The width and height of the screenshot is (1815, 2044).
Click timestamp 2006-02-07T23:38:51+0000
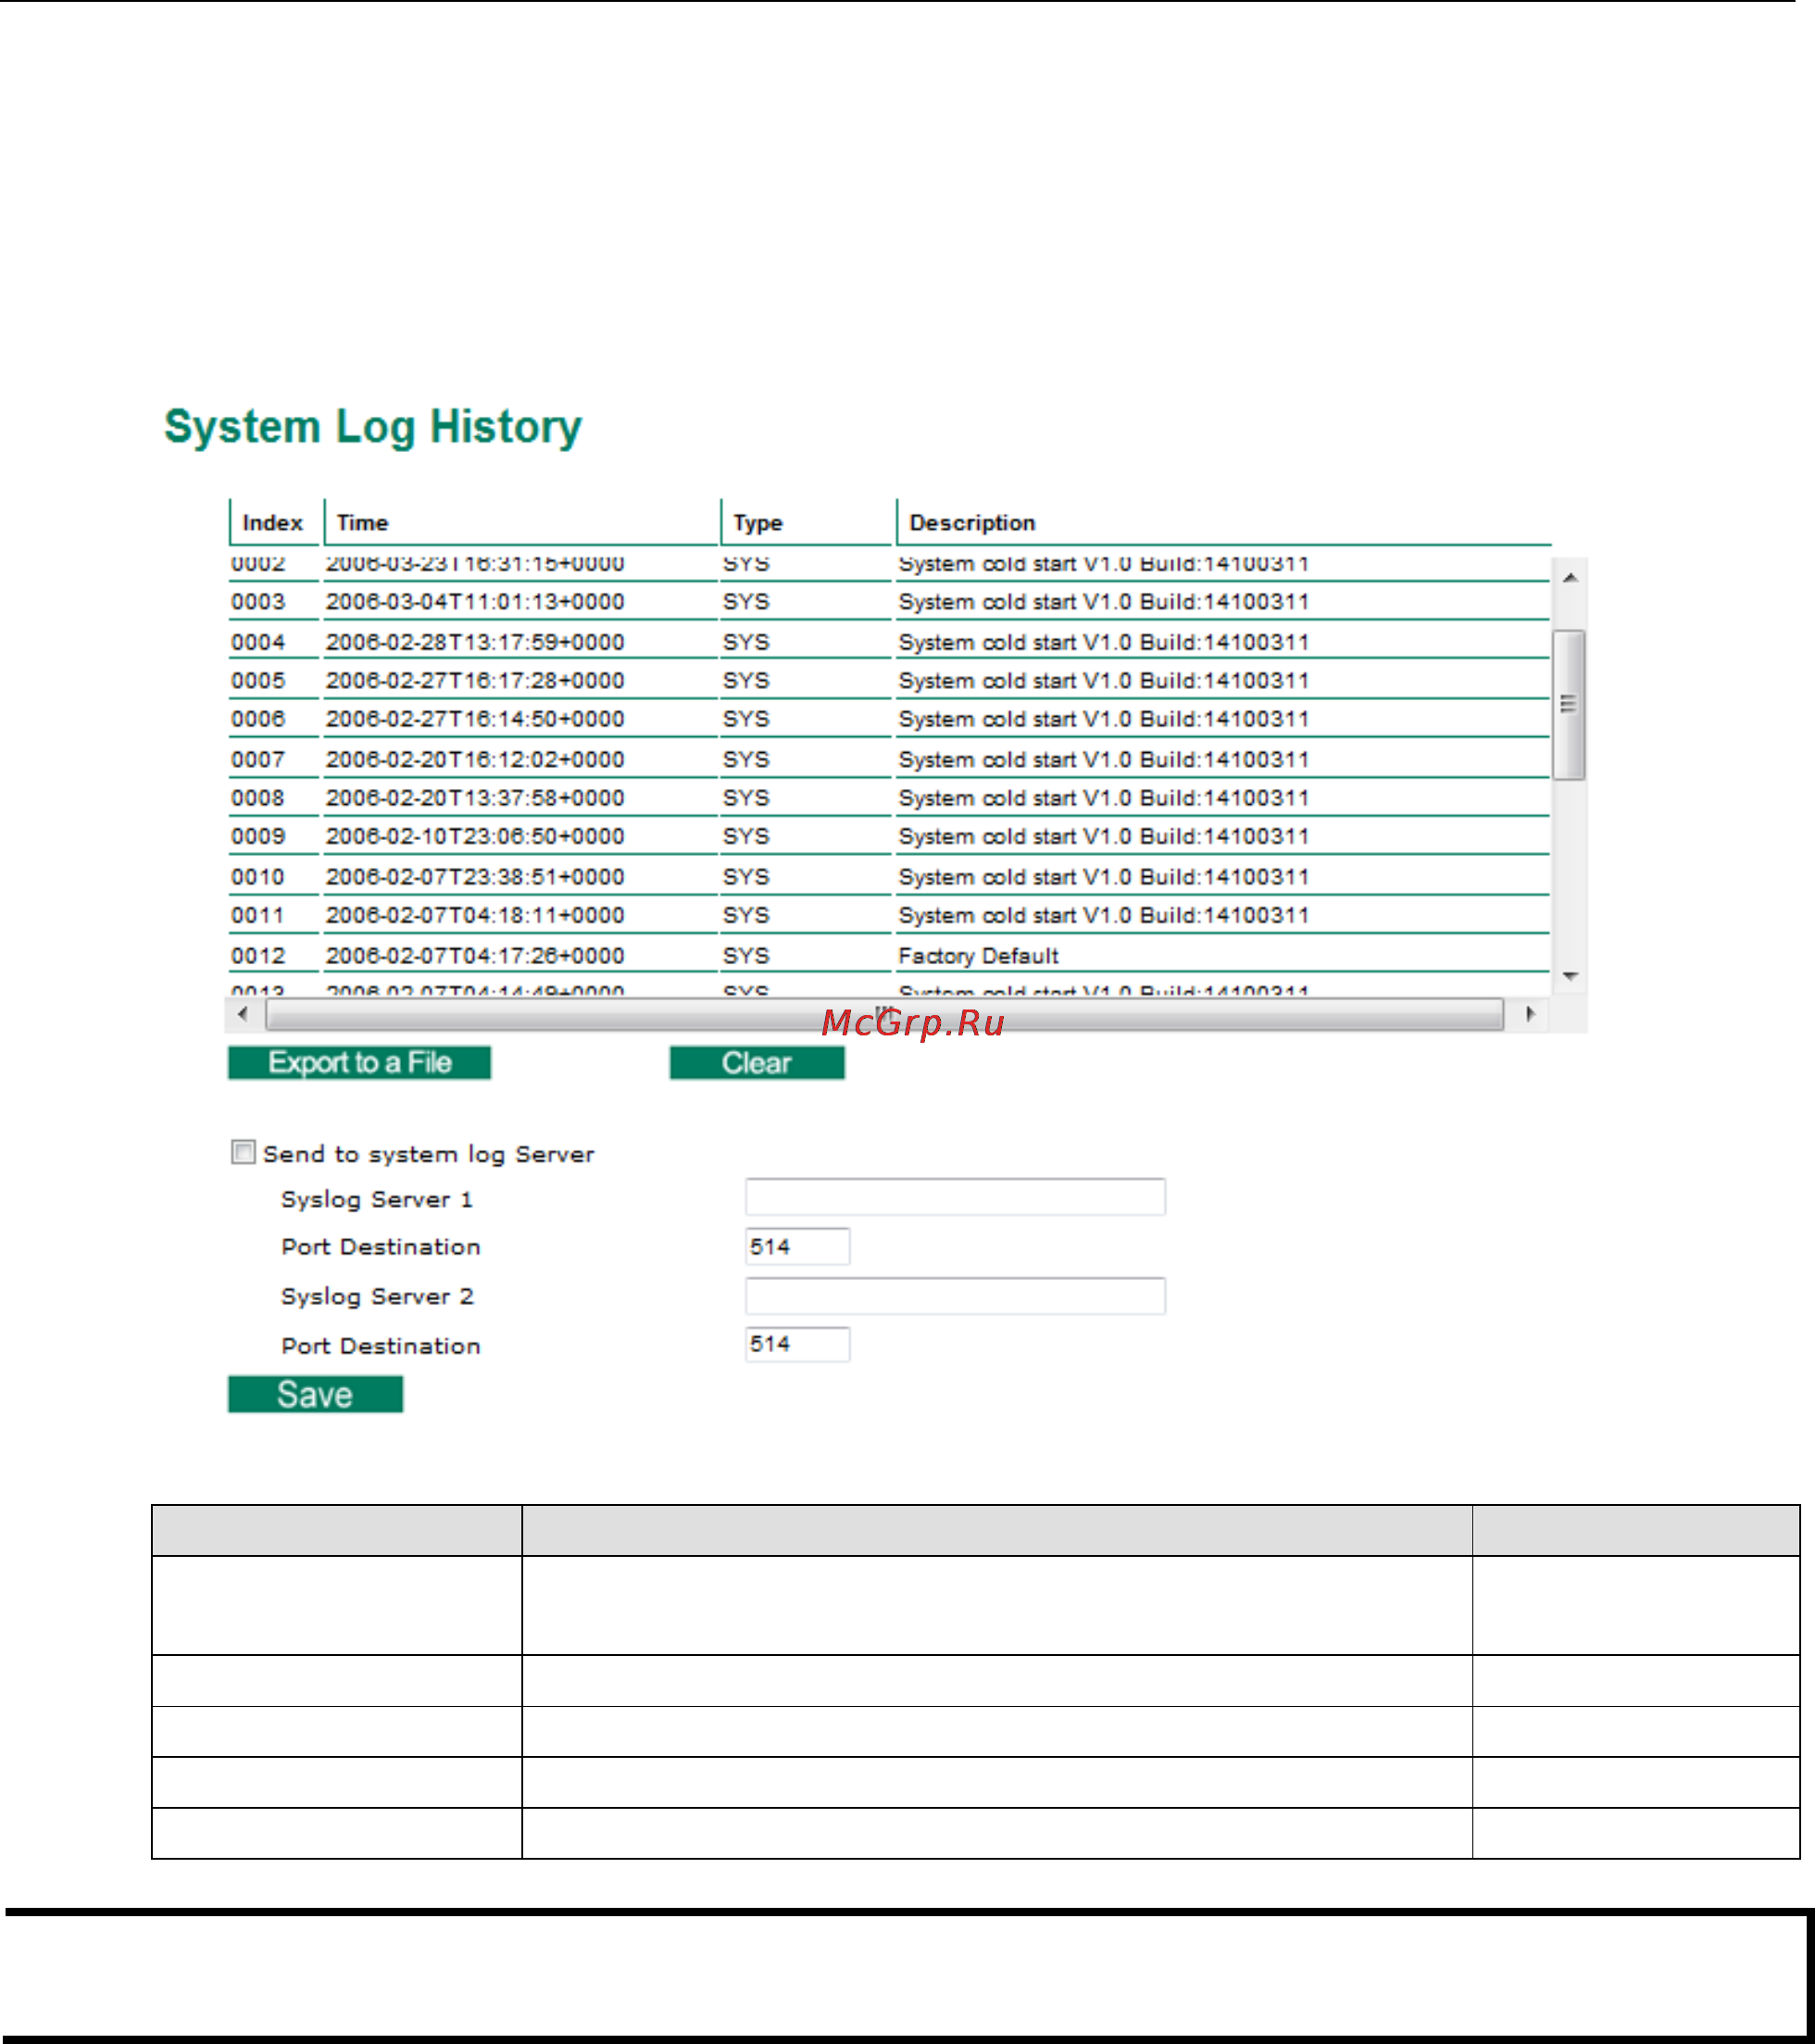click(475, 877)
